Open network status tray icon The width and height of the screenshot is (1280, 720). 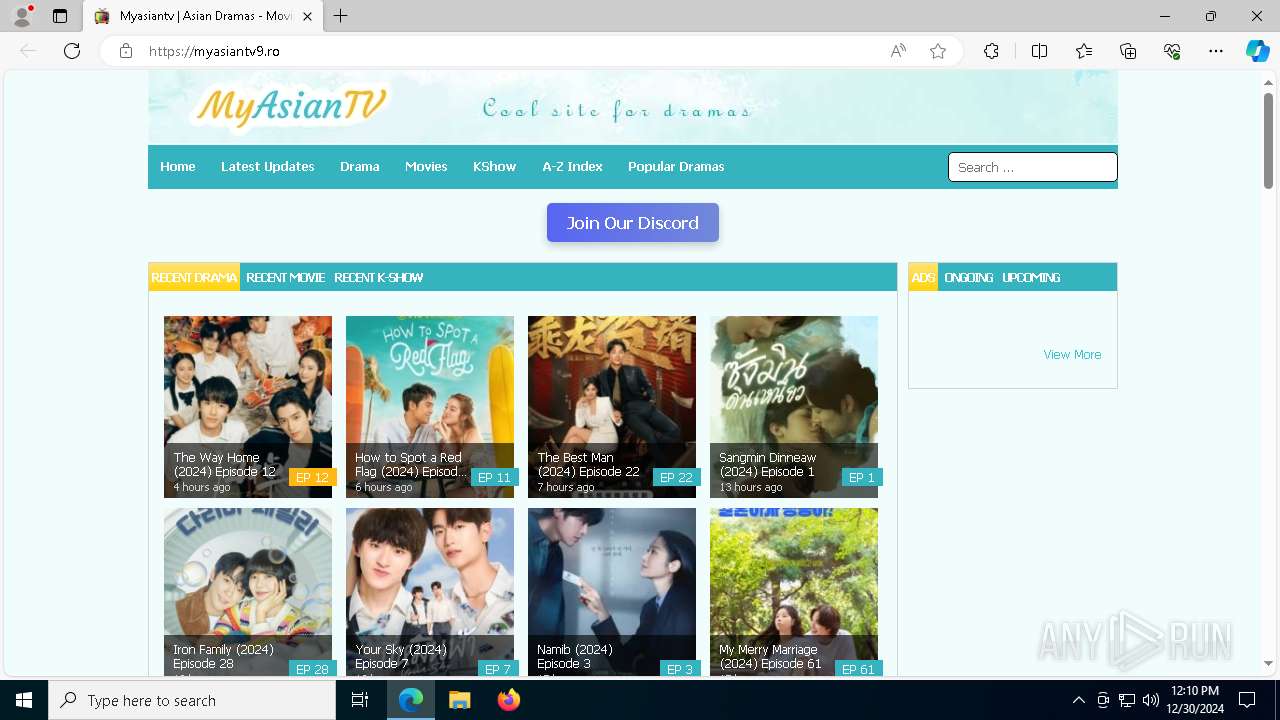point(1127,700)
